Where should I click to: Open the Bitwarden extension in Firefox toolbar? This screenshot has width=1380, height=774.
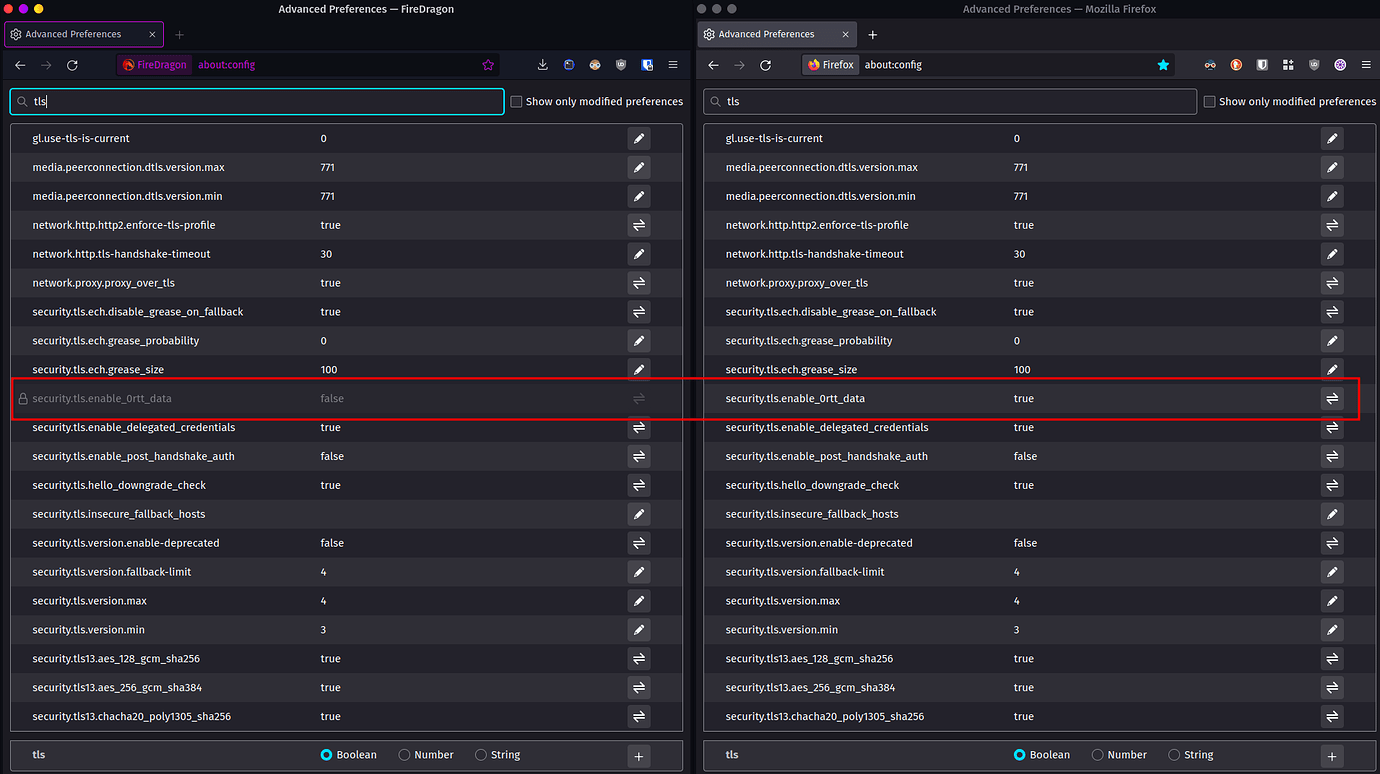coord(1262,65)
